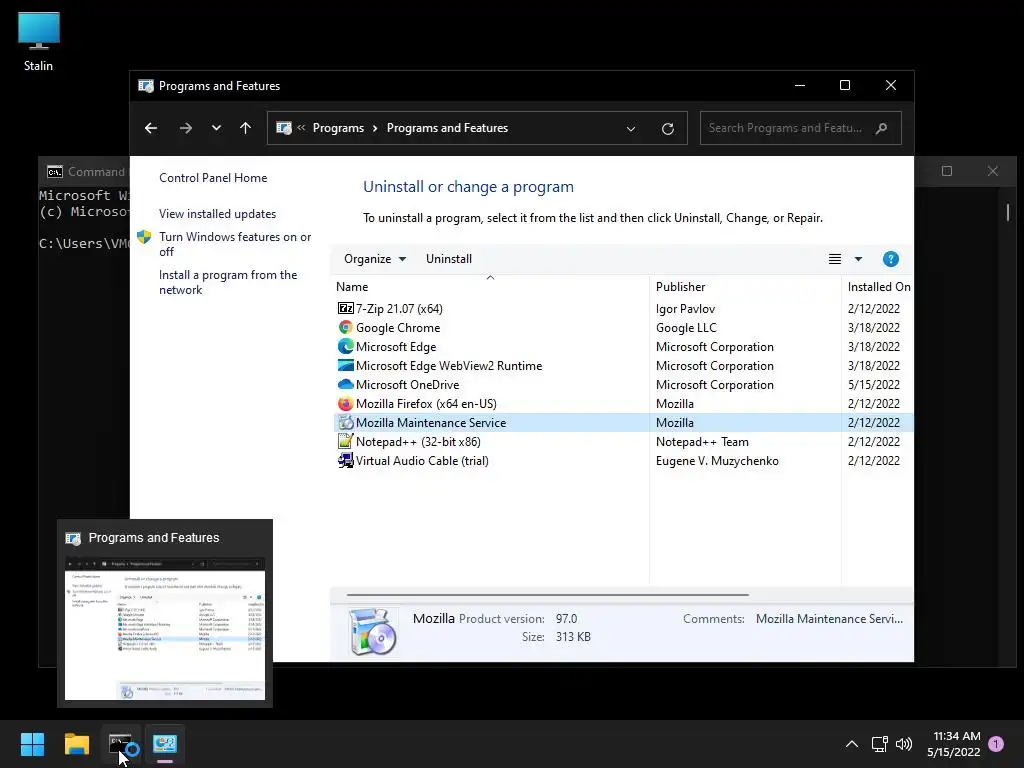
Task: Refresh the Programs and Features list
Action: point(667,129)
